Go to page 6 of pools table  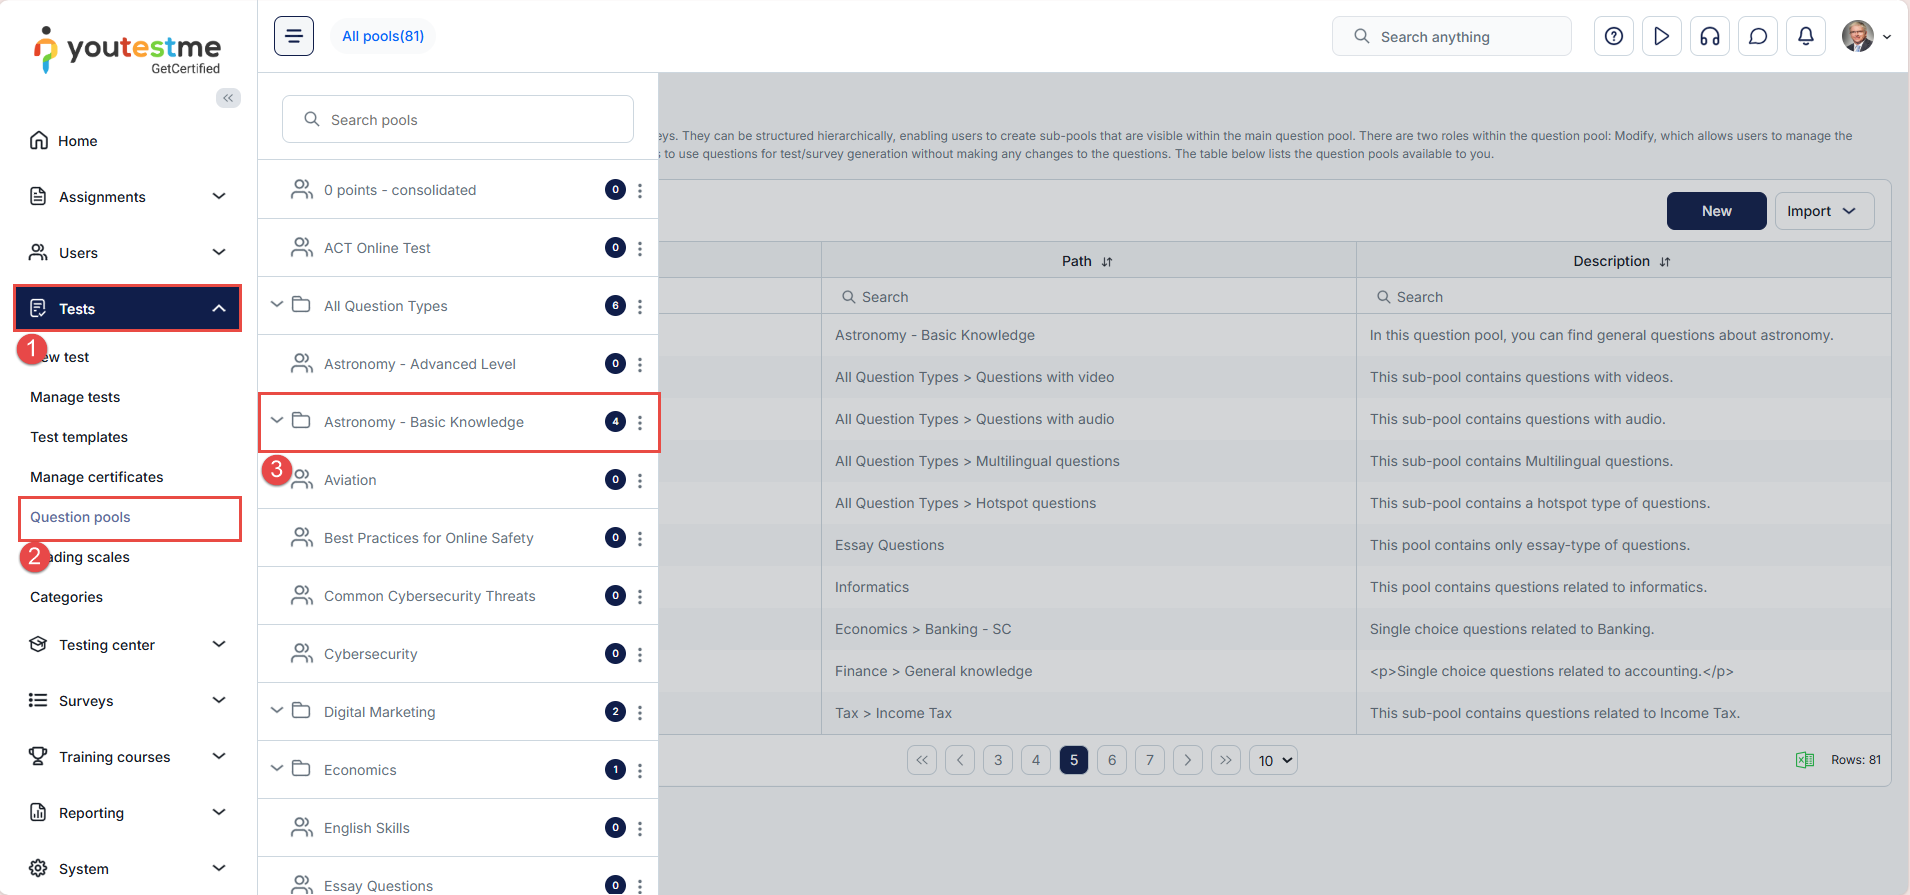(1111, 760)
